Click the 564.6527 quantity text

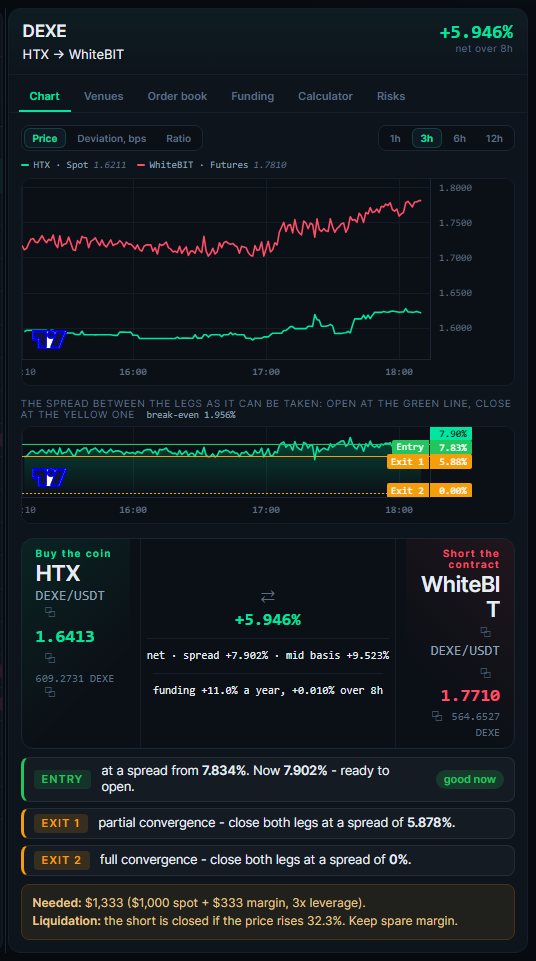pos(475,716)
